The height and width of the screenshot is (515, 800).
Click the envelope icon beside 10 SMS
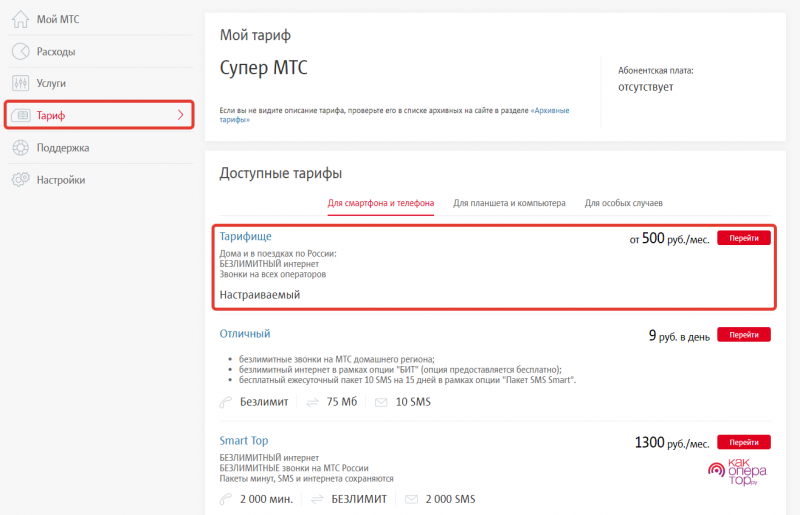381,403
